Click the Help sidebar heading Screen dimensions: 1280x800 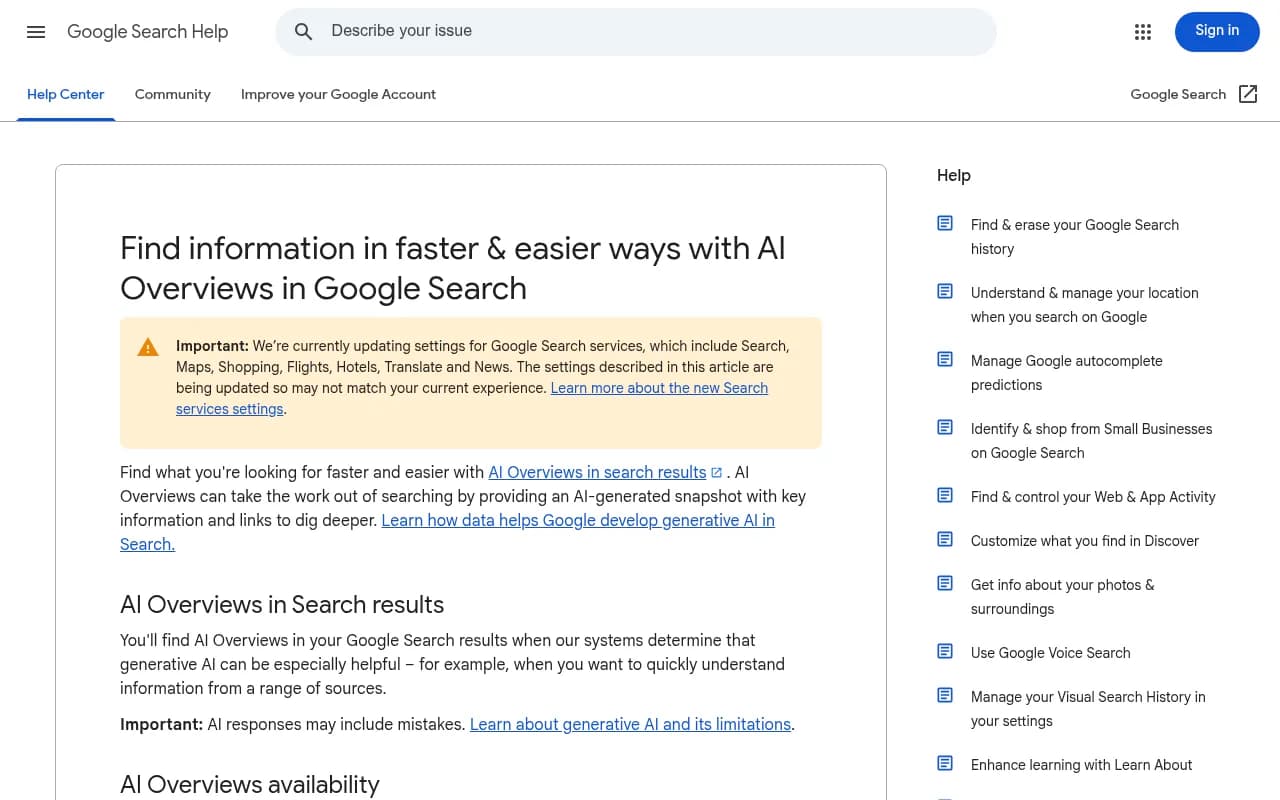[x=954, y=175]
